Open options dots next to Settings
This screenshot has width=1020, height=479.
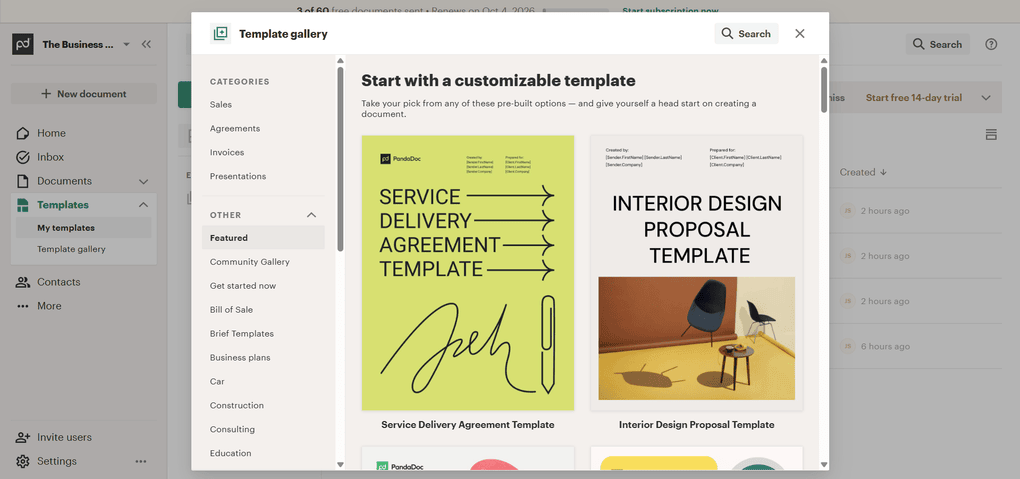141,461
